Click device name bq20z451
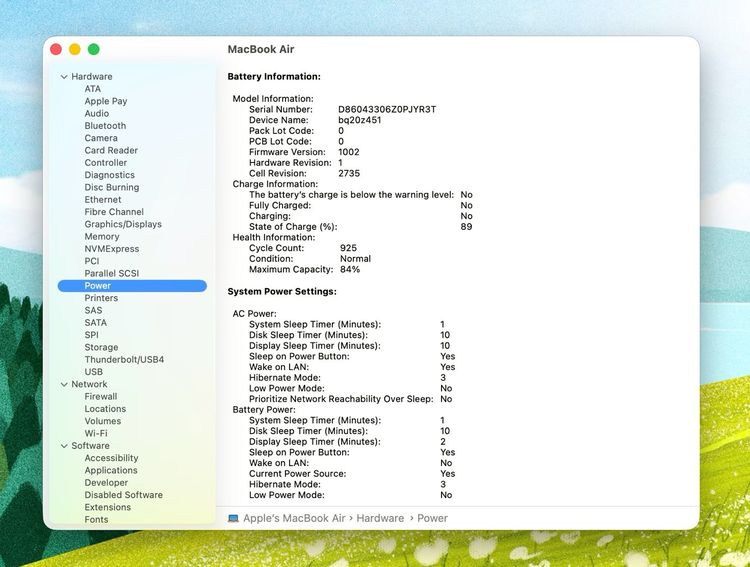Image resolution: width=750 pixels, height=567 pixels. pyautogui.click(x=360, y=120)
